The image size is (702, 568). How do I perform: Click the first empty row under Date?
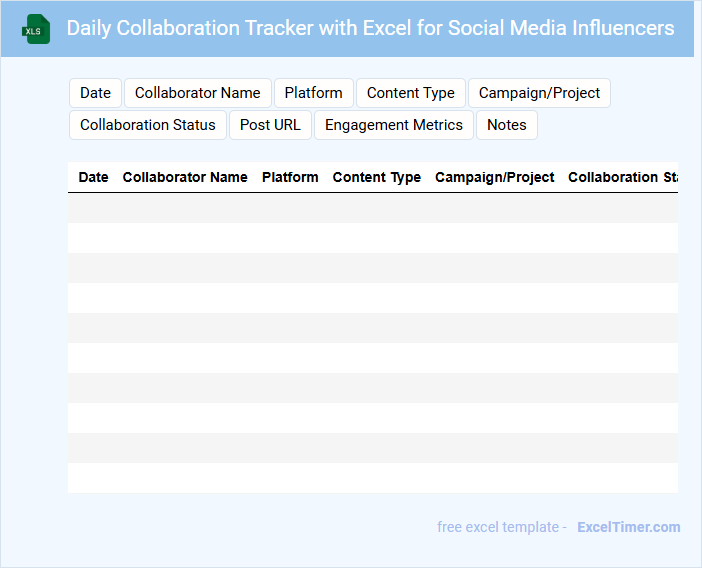(93, 208)
